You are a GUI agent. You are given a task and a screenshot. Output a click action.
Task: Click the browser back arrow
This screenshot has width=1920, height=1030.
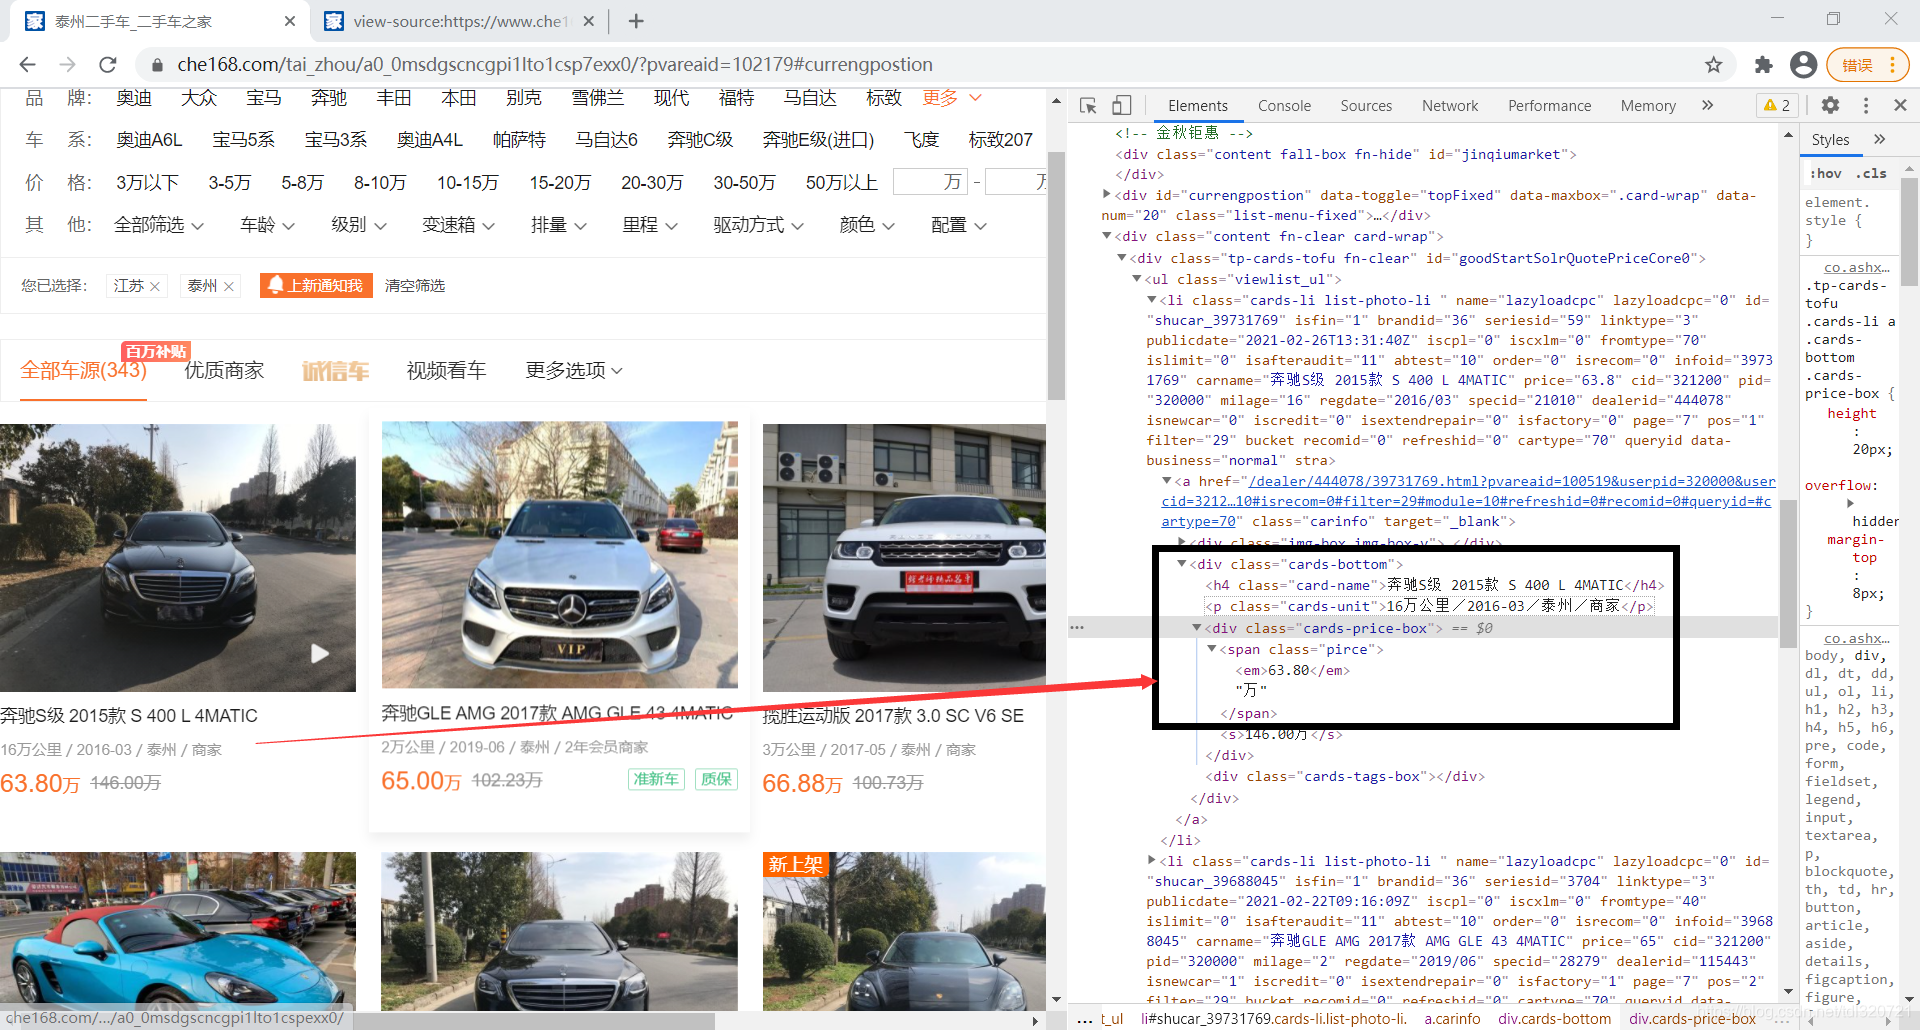[27, 64]
